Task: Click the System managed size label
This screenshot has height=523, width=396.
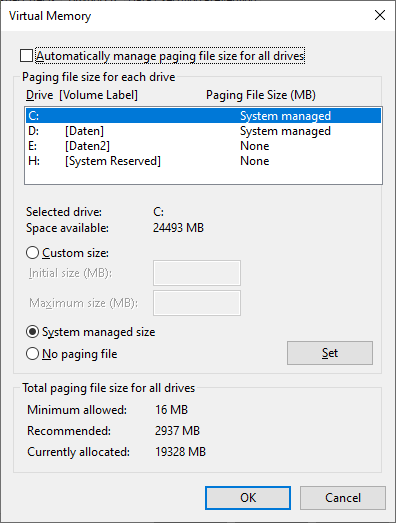Action: [98, 332]
